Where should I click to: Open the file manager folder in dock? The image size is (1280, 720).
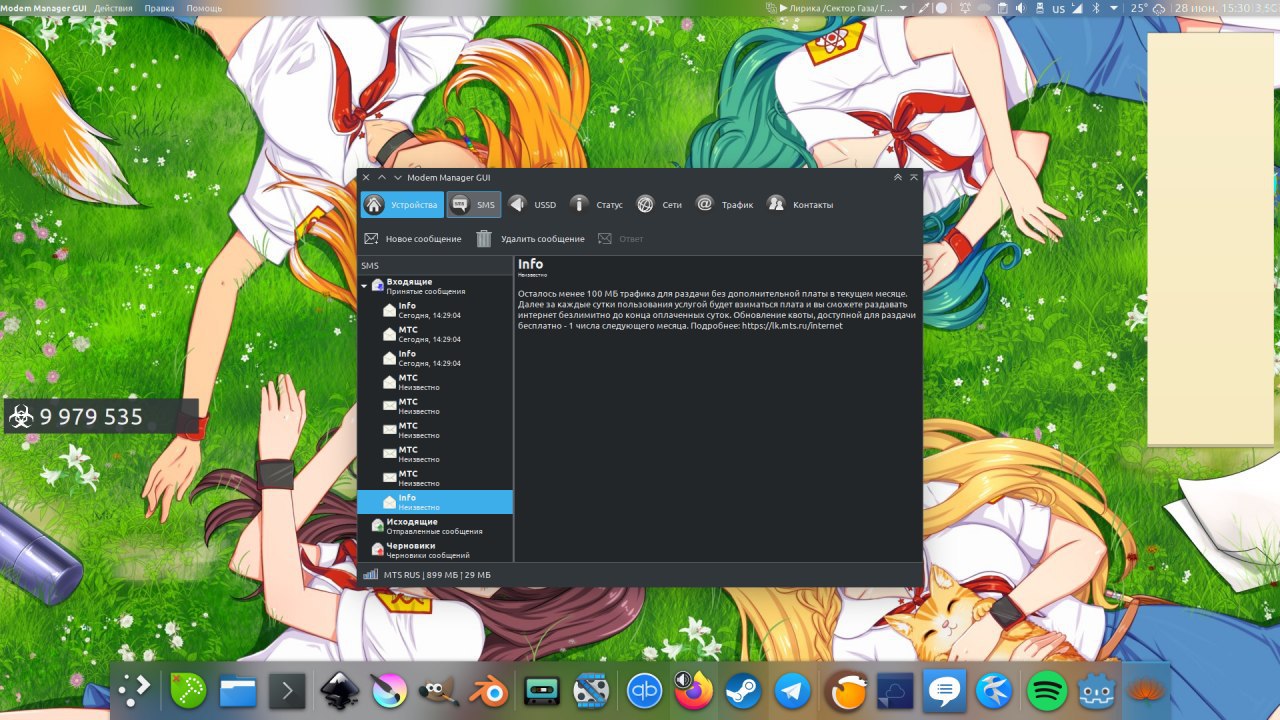coord(238,691)
